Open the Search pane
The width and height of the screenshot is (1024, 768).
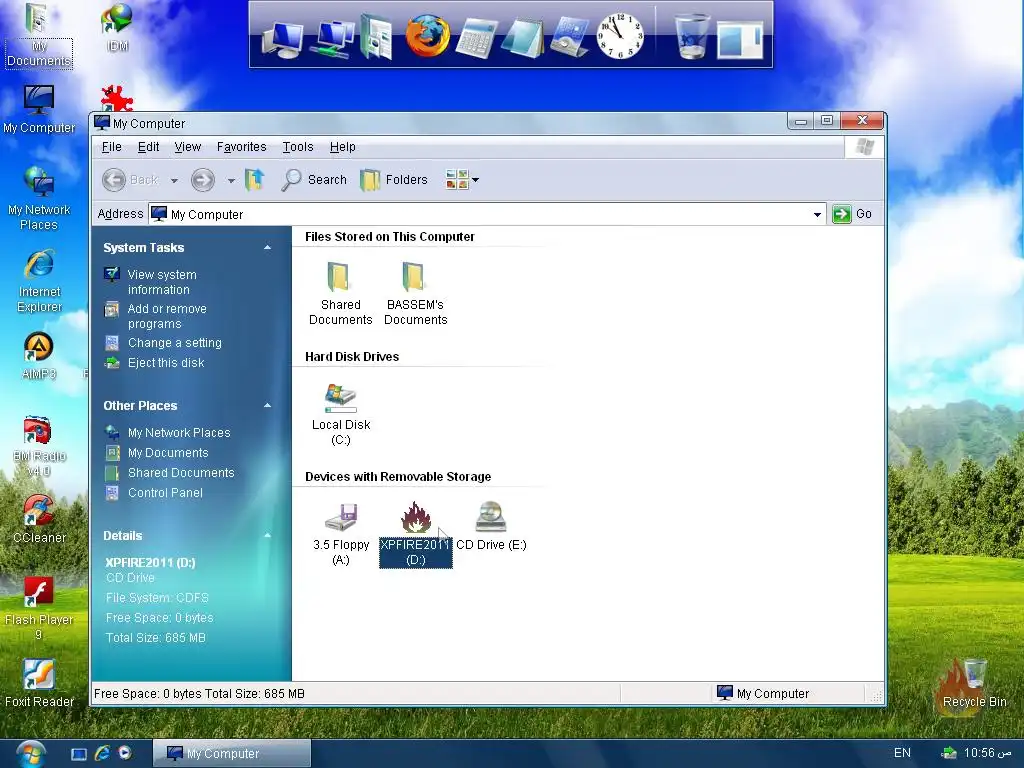coord(314,180)
